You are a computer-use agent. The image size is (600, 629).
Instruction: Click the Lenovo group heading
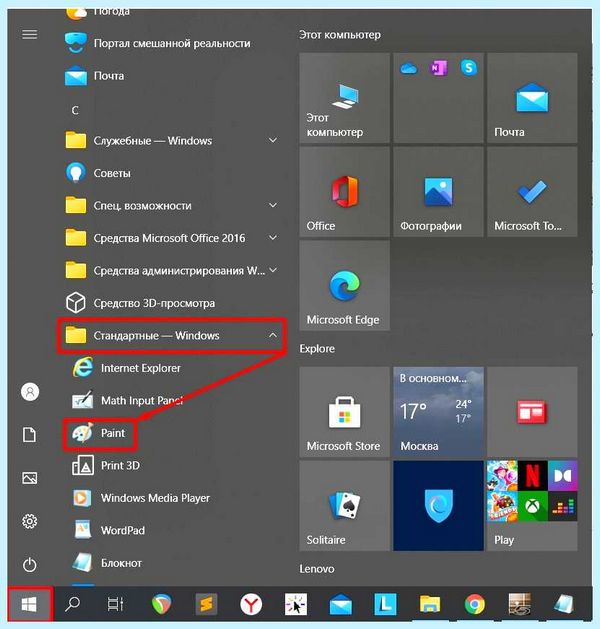317,569
